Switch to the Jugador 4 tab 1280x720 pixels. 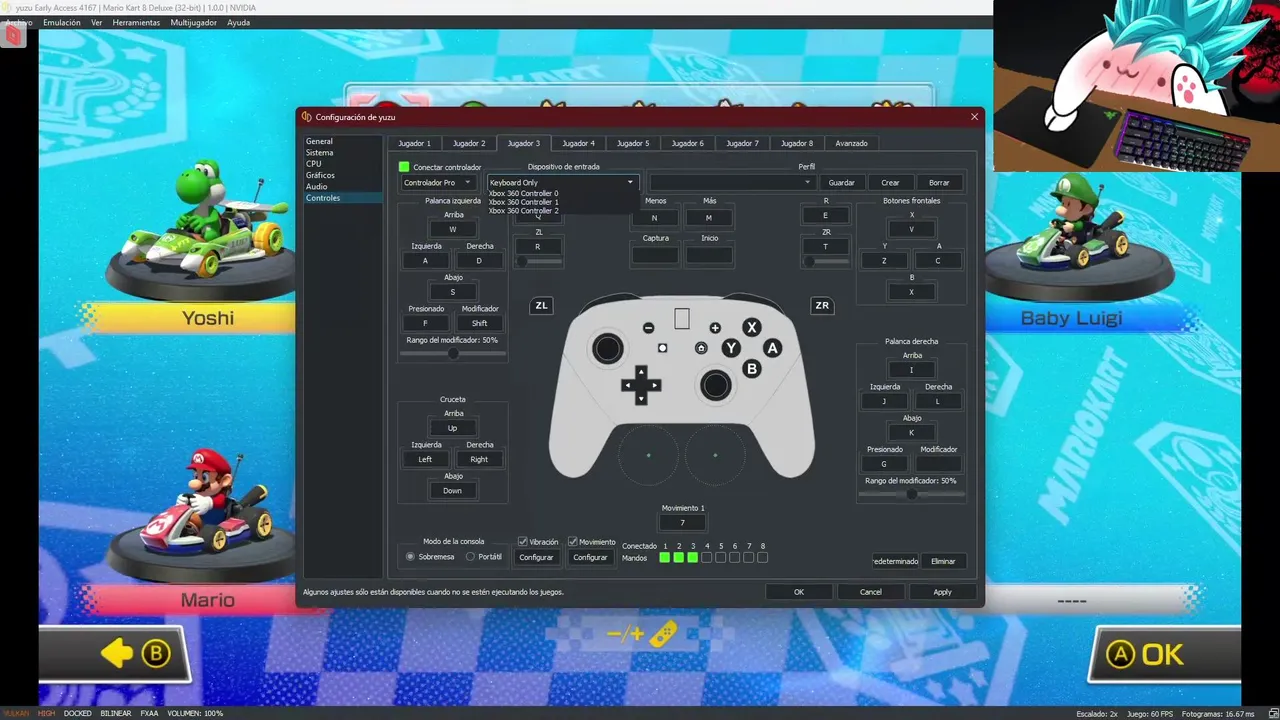pyautogui.click(x=578, y=143)
